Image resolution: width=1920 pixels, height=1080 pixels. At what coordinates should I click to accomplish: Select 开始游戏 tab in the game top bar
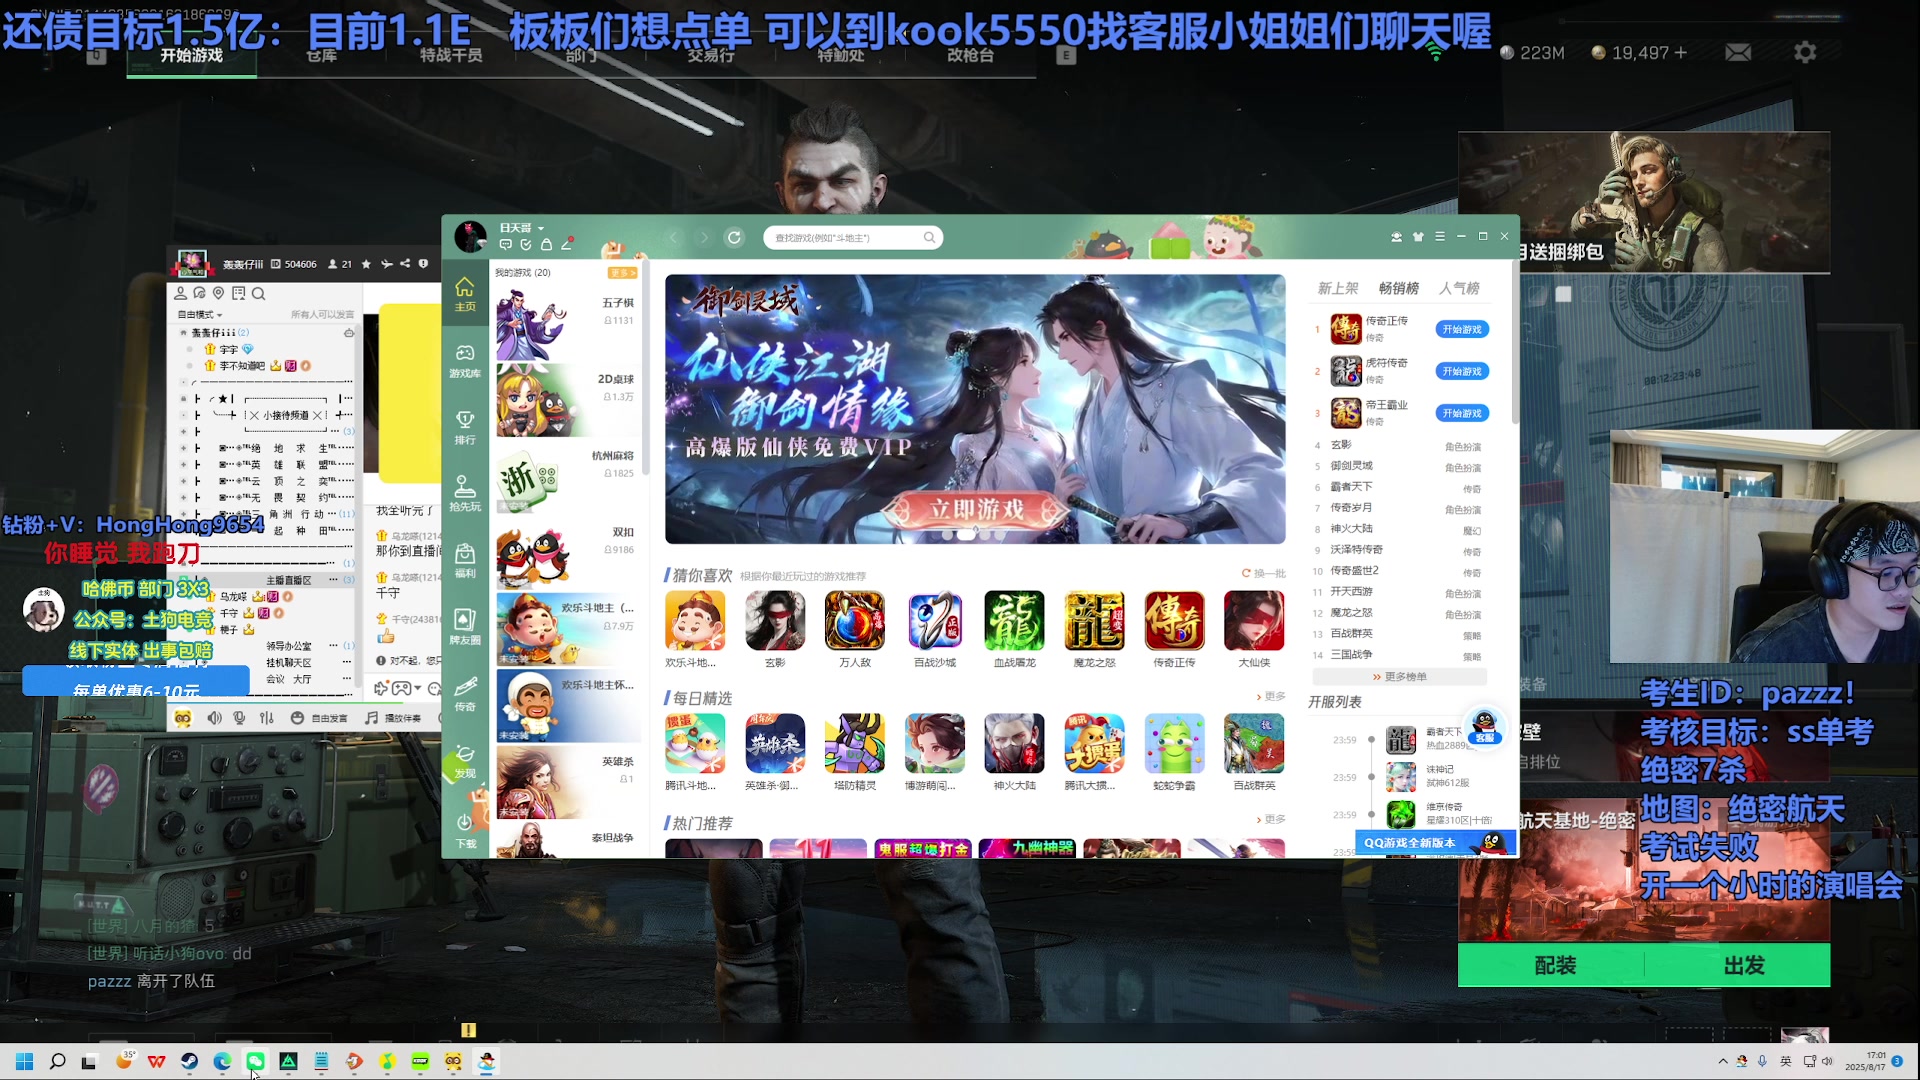[191, 56]
